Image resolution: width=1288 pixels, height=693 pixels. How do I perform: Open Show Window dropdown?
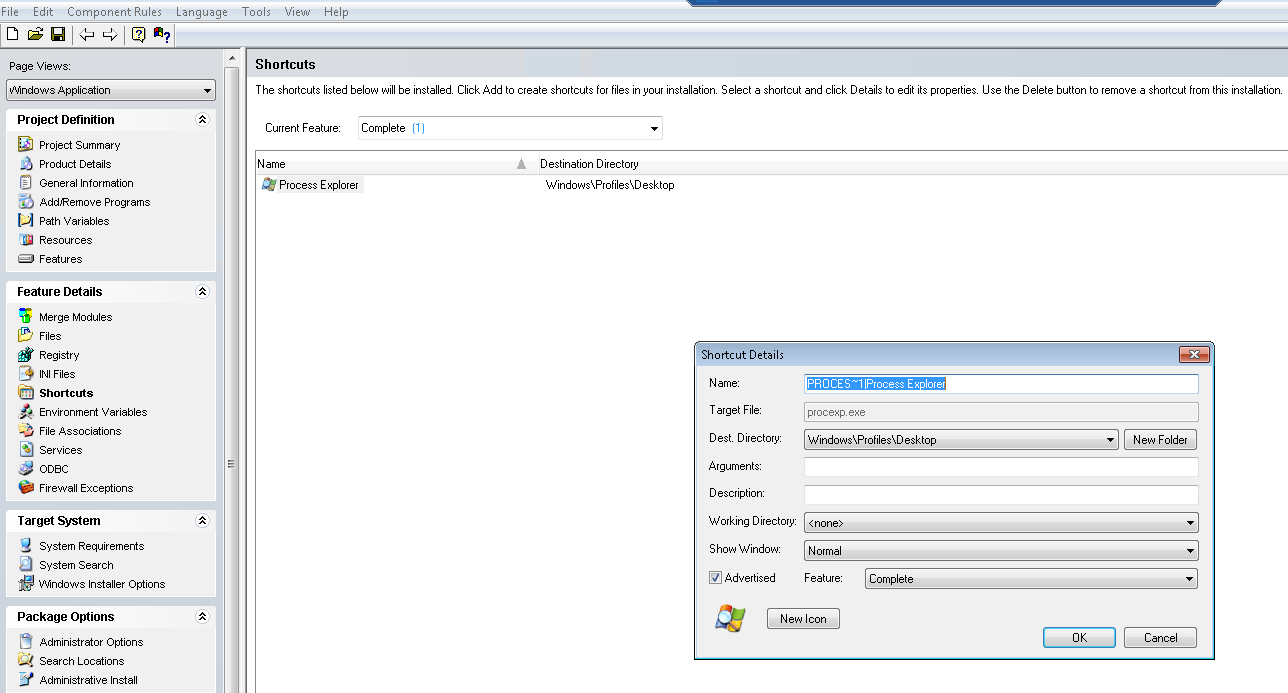(x=1001, y=551)
